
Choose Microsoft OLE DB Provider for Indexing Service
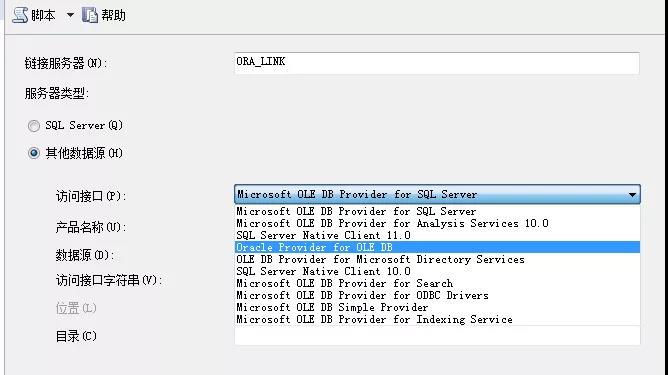437,319
